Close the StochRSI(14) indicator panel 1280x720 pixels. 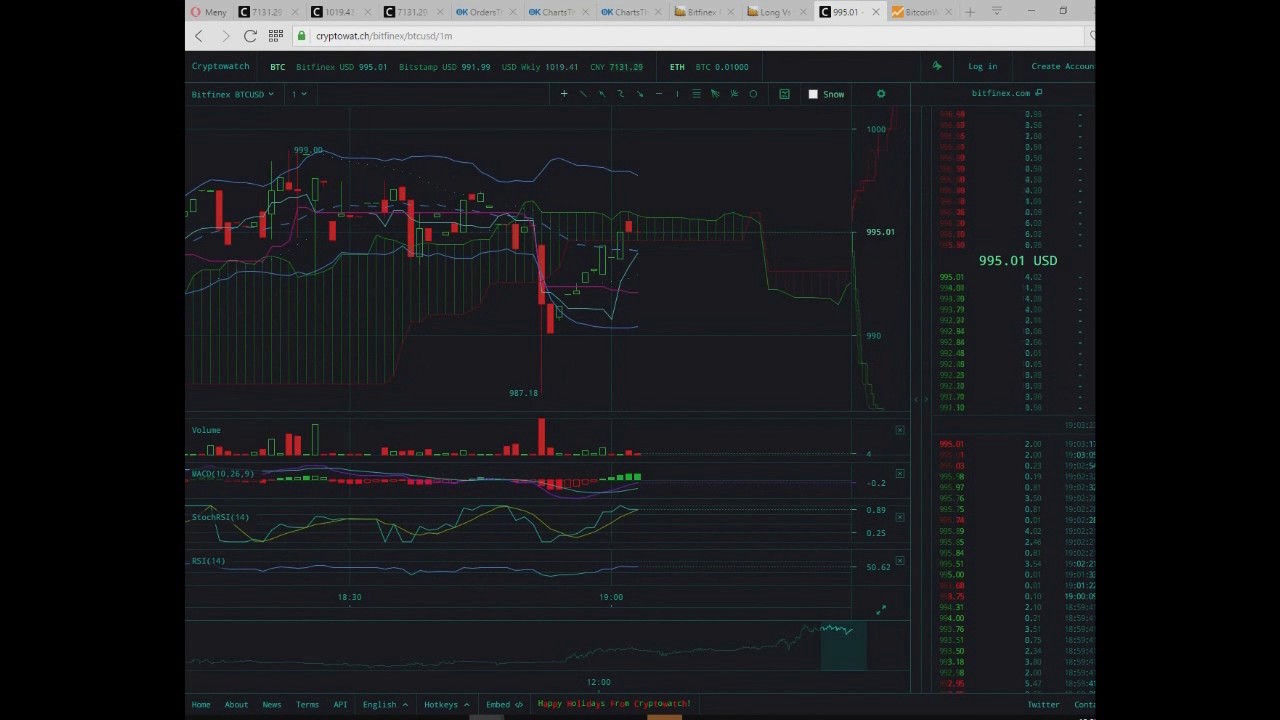pyautogui.click(x=900, y=517)
